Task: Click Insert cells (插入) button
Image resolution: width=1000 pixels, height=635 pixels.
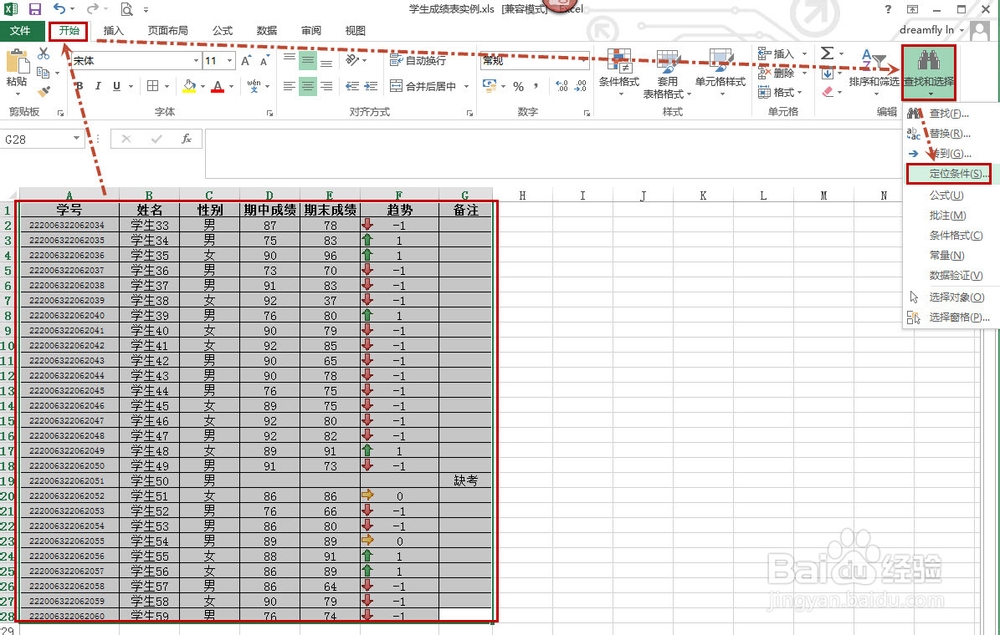Action: point(776,54)
